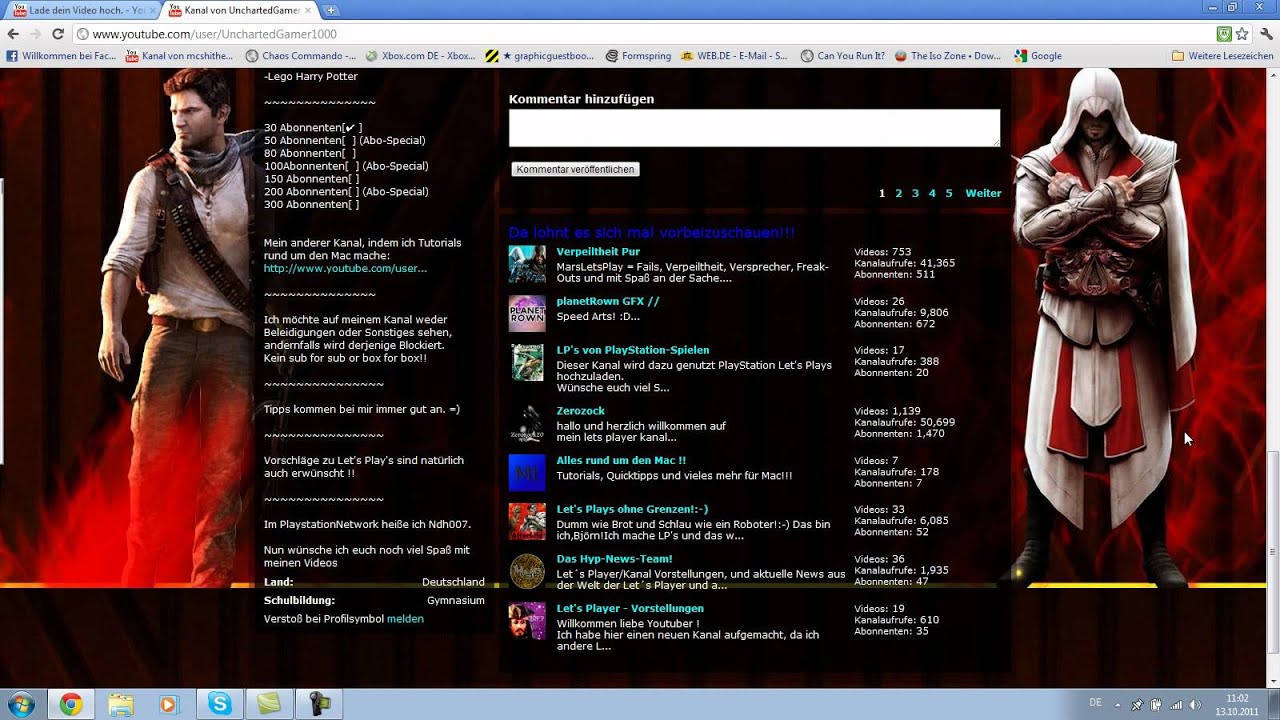Go to comments page 2
This screenshot has height=720, width=1280.
click(x=898, y=193)
